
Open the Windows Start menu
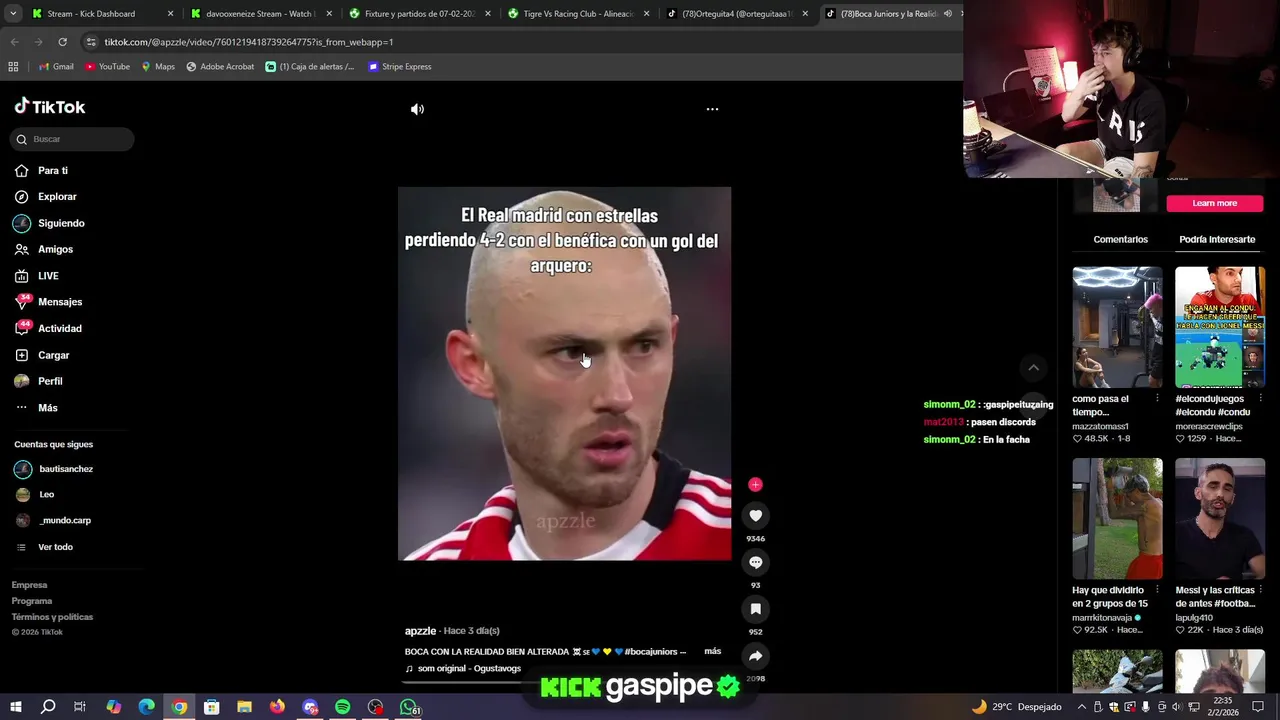[16, 707]
